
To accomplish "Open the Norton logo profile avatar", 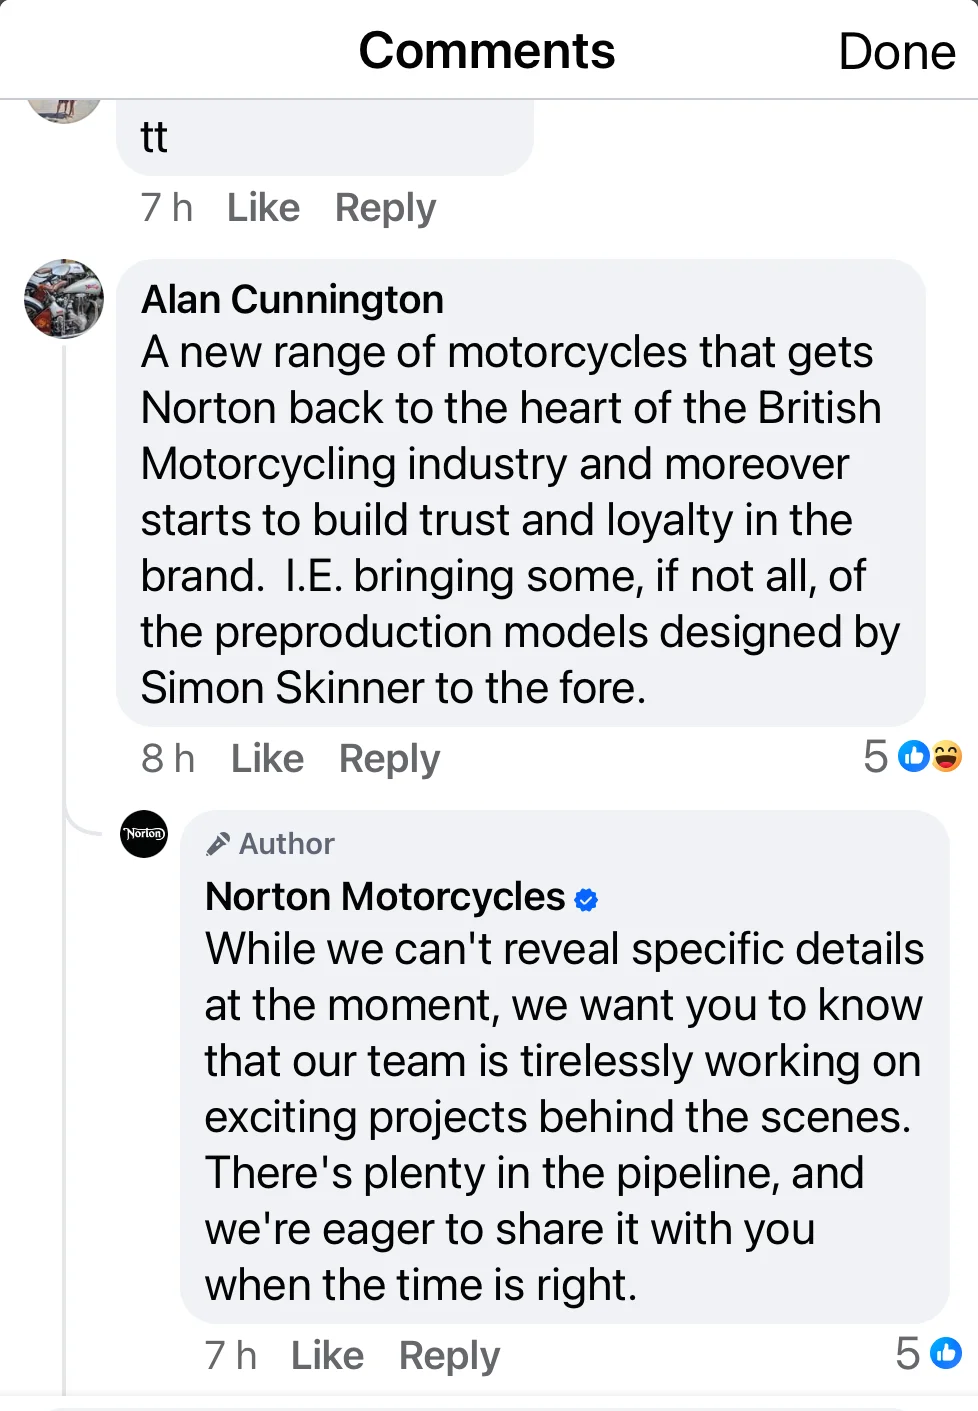I will coord(144,834).
